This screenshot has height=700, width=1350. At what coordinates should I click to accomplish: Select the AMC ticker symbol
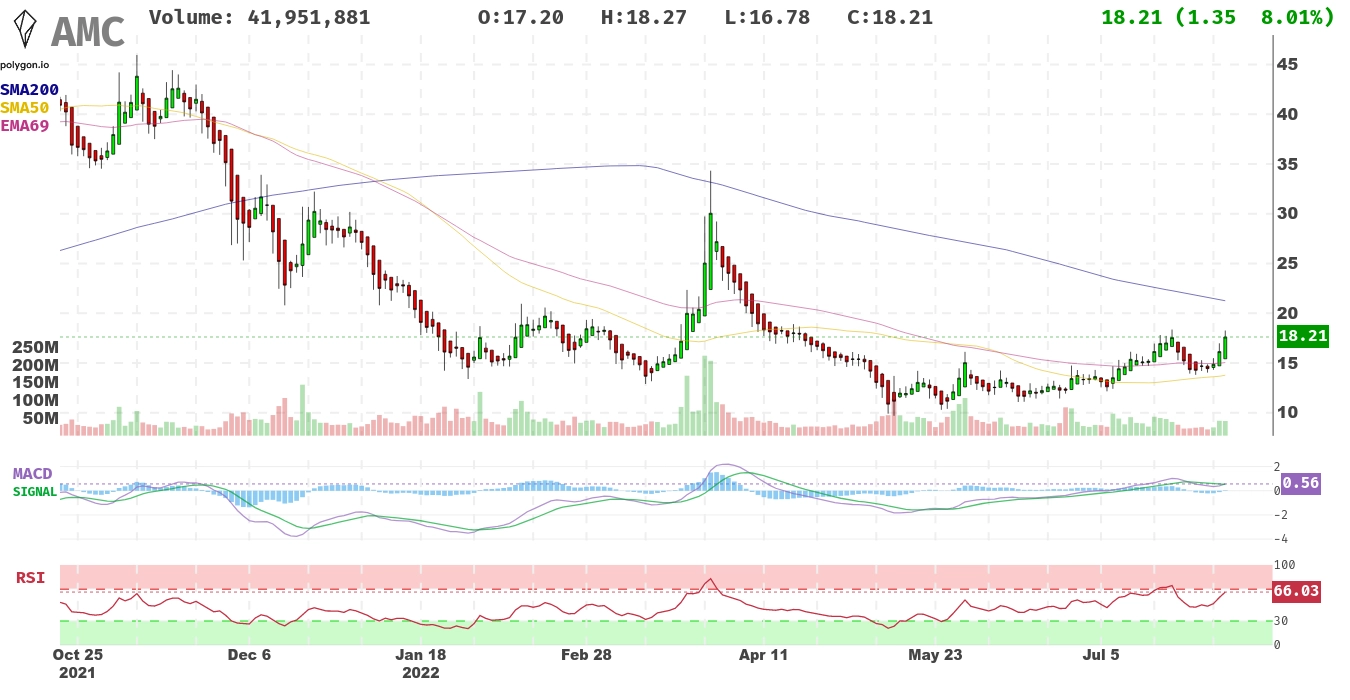88,32
